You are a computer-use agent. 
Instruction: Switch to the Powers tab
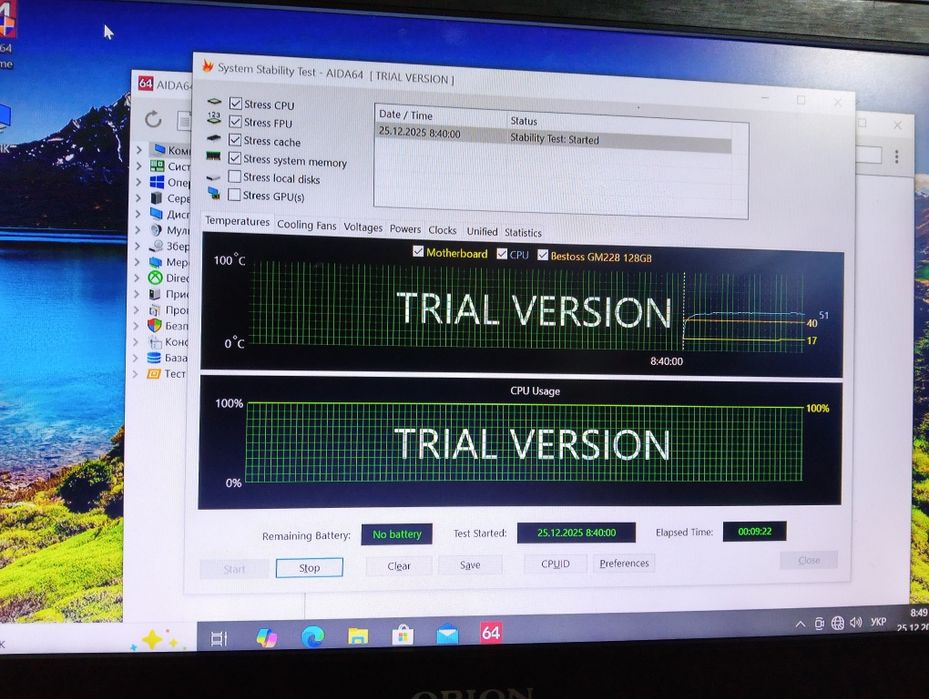(x=405, y=229)
